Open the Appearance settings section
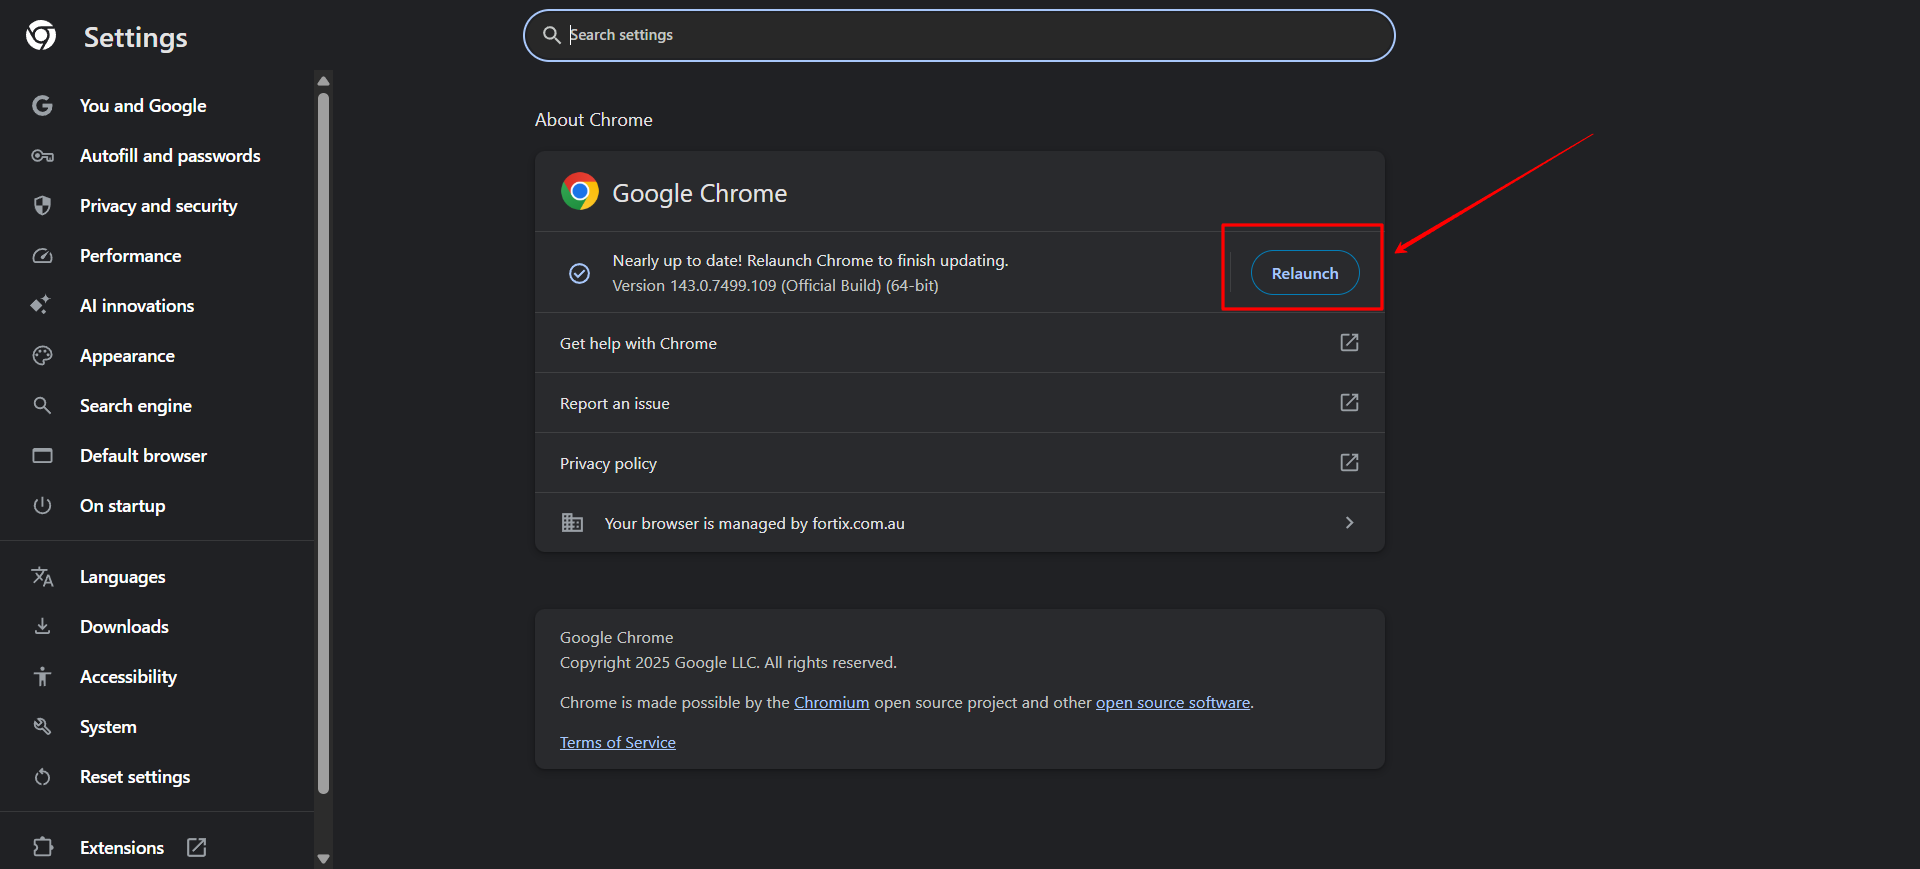Image resolution: width=1920 pixels, height=869 pixels. [x=127, y=356]
